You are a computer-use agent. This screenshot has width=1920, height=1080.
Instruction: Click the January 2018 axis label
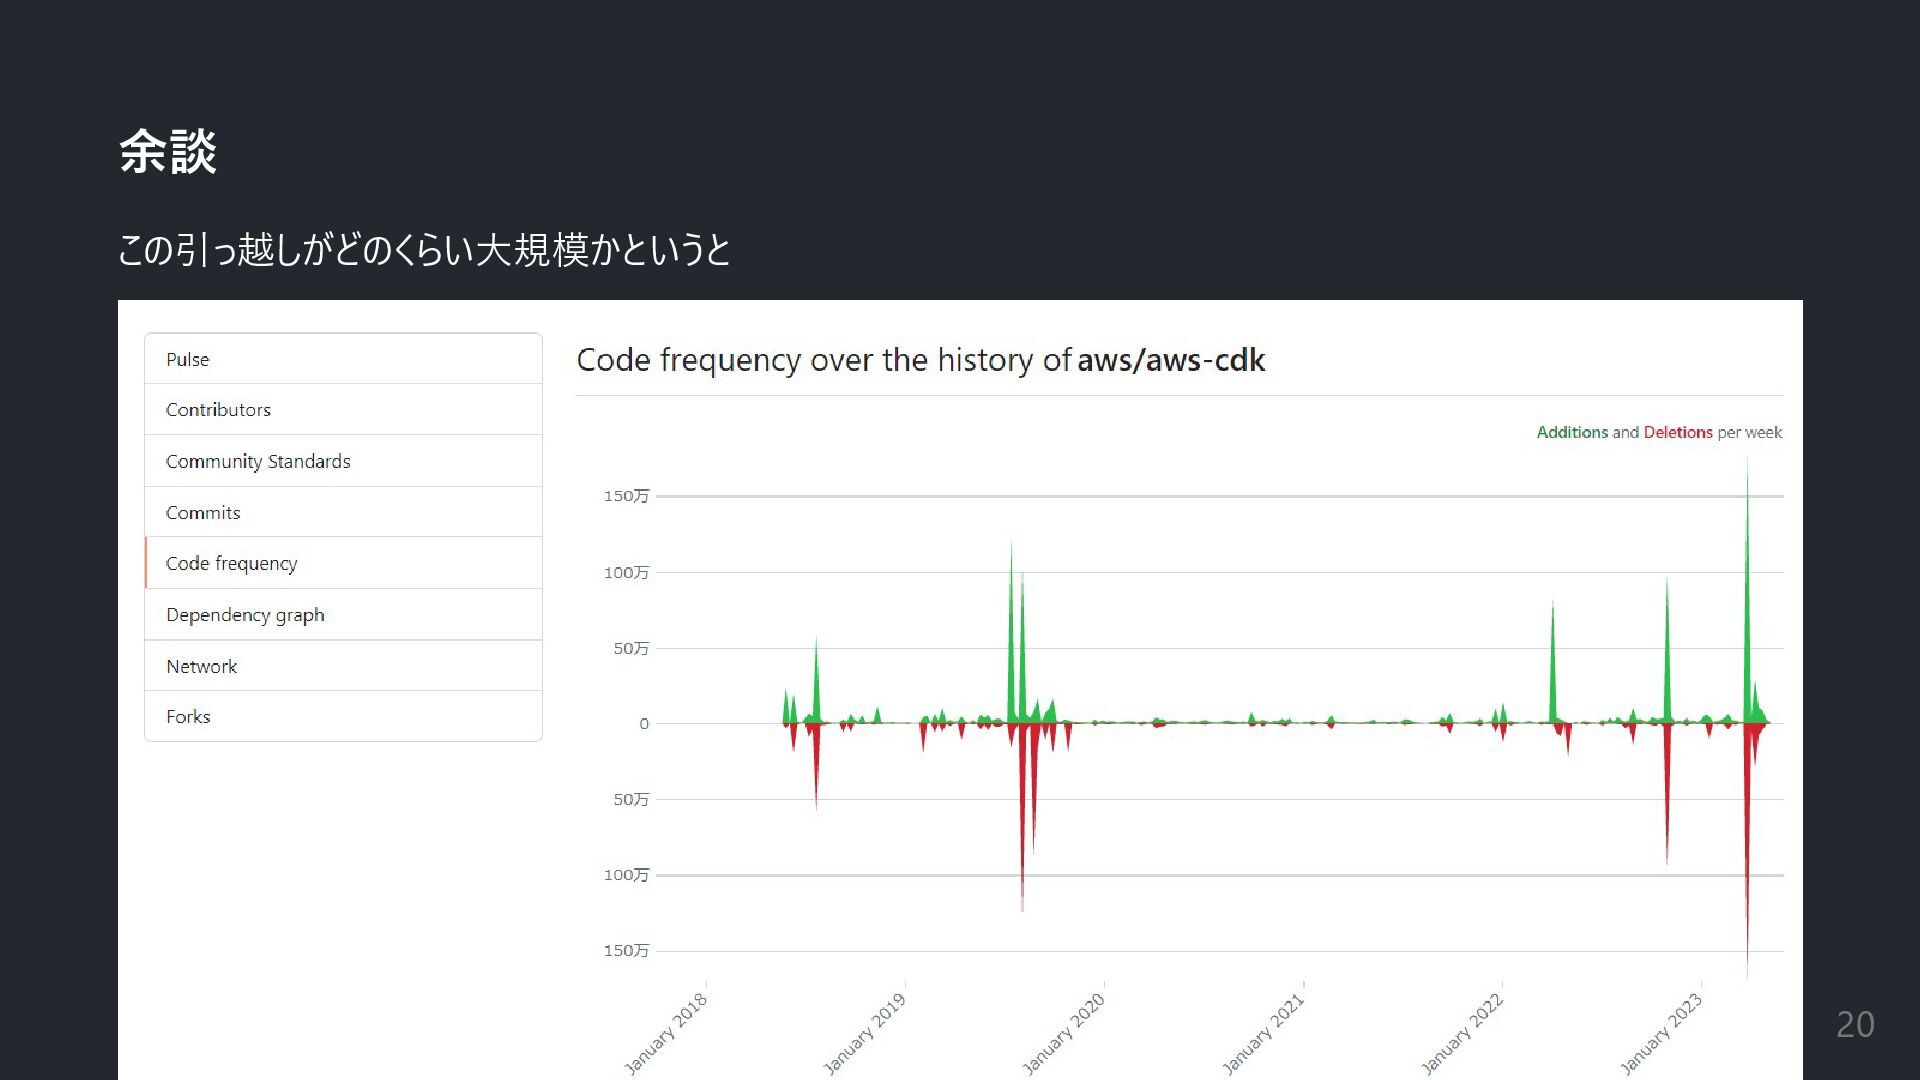coord(666,1033)
